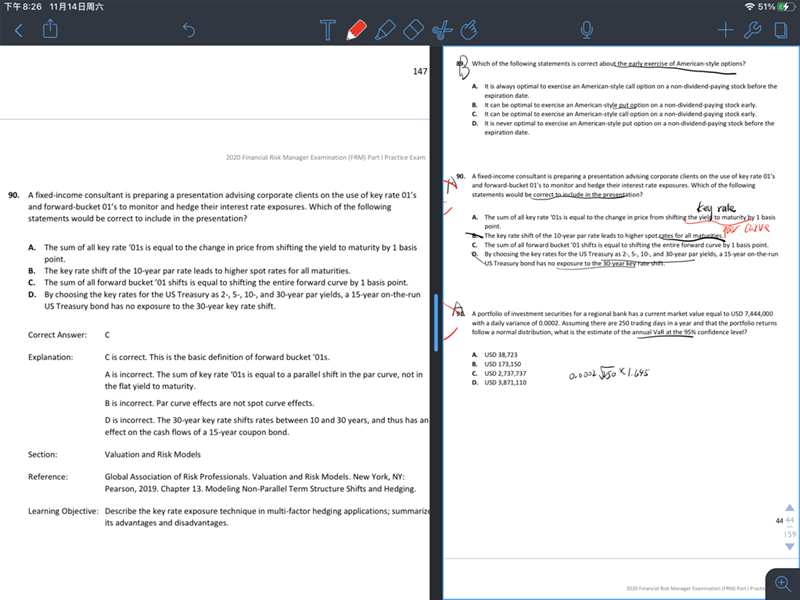Select the Eraser tool
Viewport: 800px width, 600px height.
(413, 30)
